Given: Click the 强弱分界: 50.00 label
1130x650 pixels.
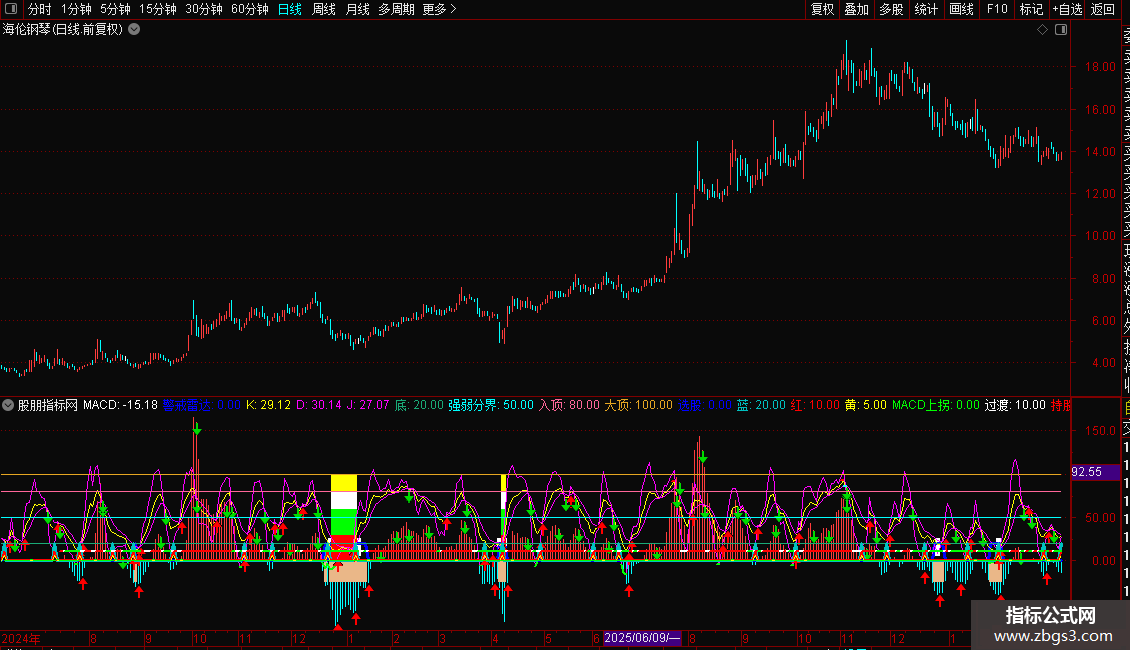Looking at the screenshot, I should 491,405.
